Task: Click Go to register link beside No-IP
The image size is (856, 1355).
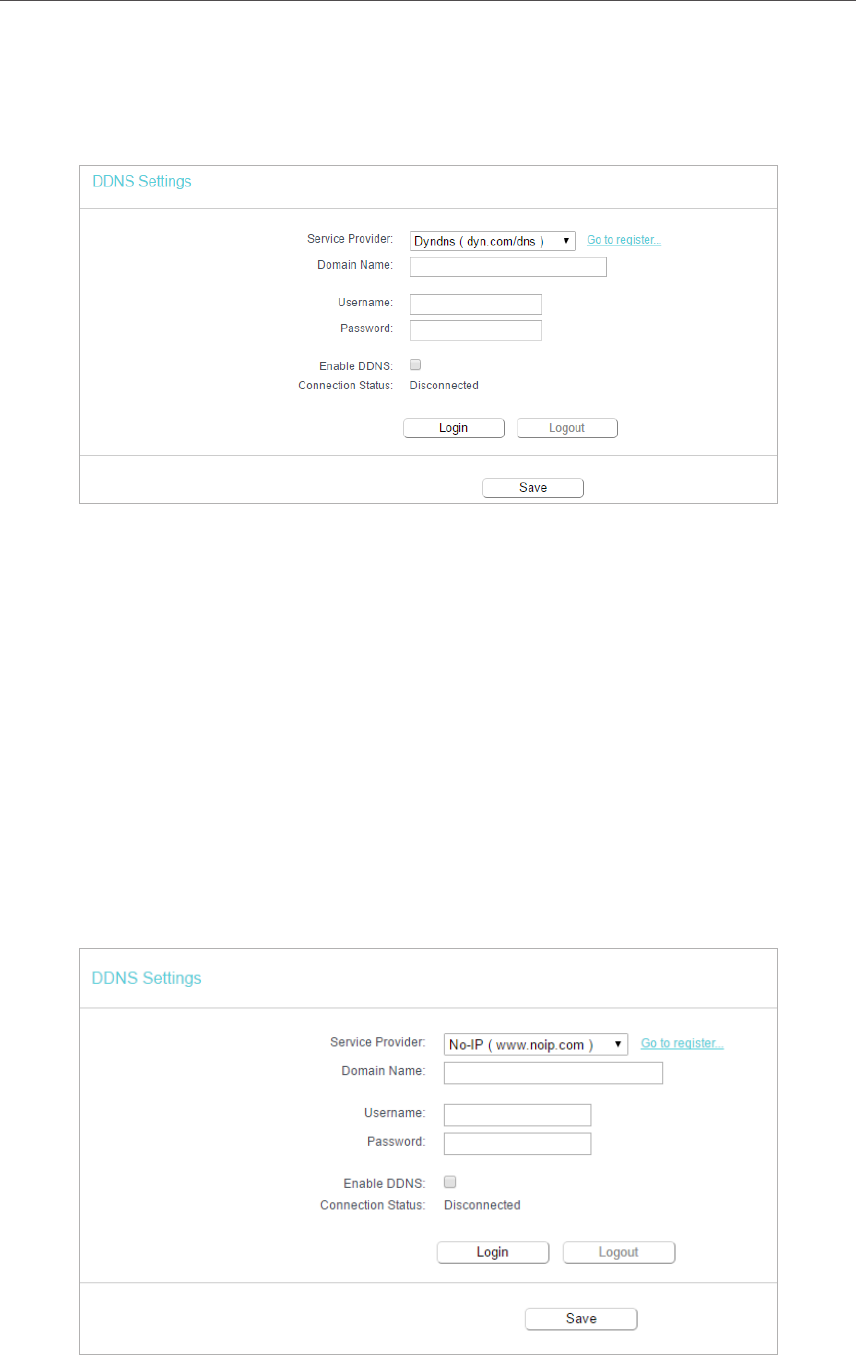Action: click(682, 1043)
